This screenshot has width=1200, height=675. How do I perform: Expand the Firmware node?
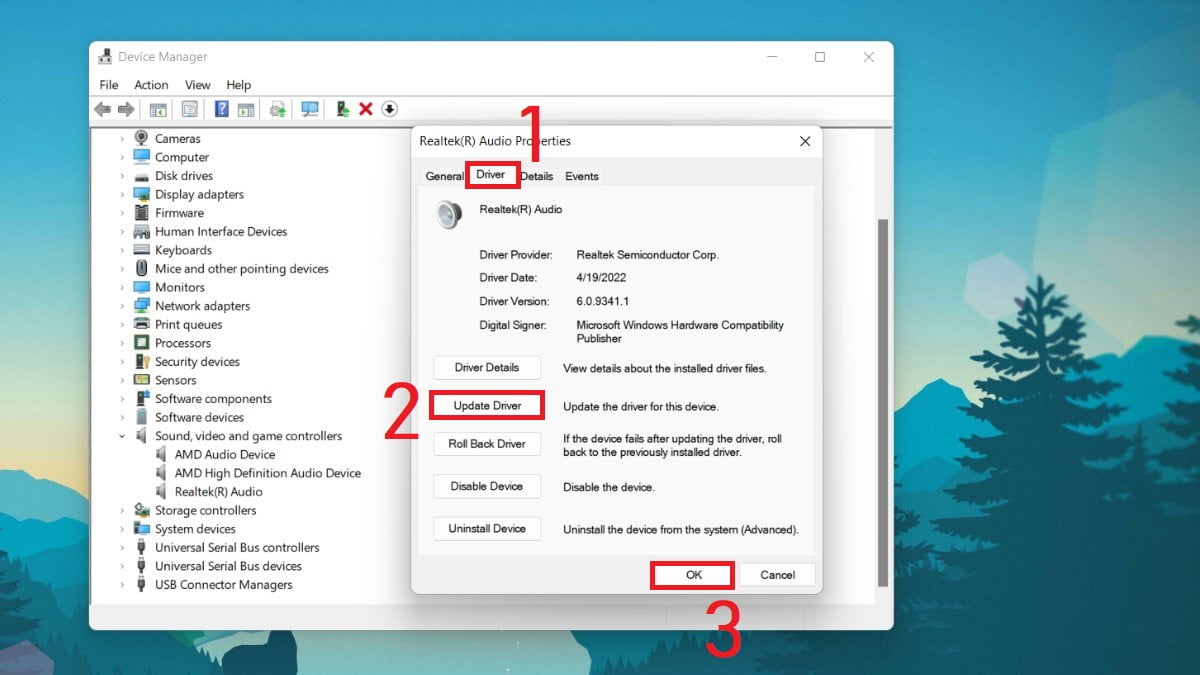tap(122, 213)
